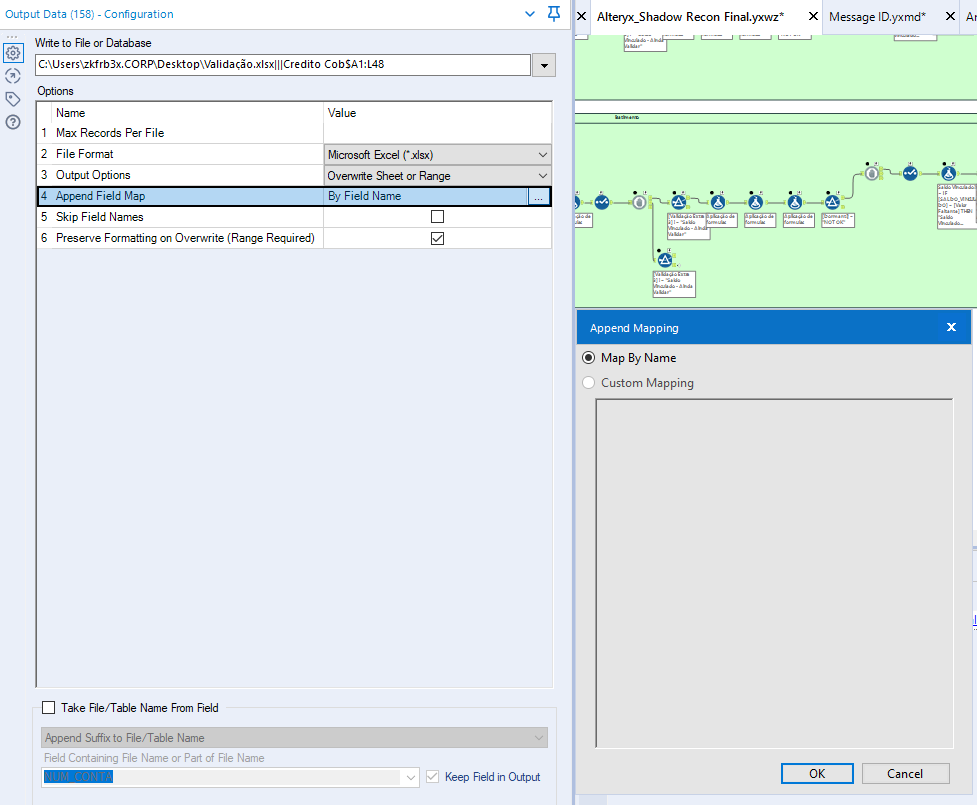Toggle the Skip Field Names checkbox
The width and height of the screenshot is (977, 805).
click(437, 217)
